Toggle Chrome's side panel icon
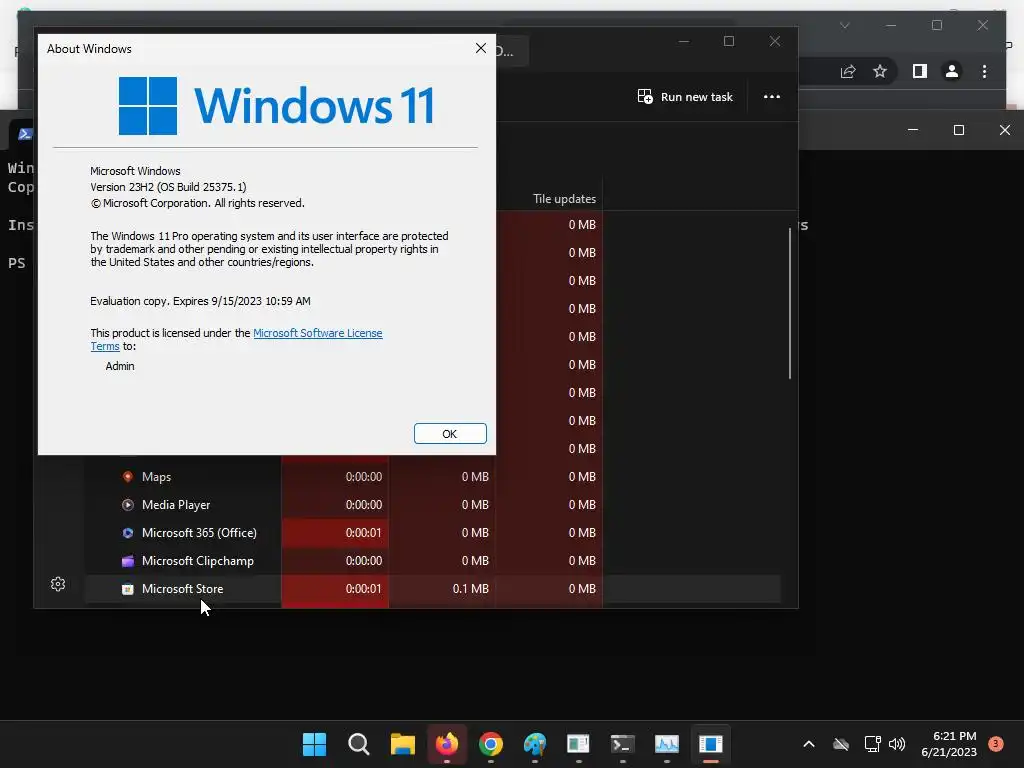Screen dimensions: 1024x768 point(920,71)
